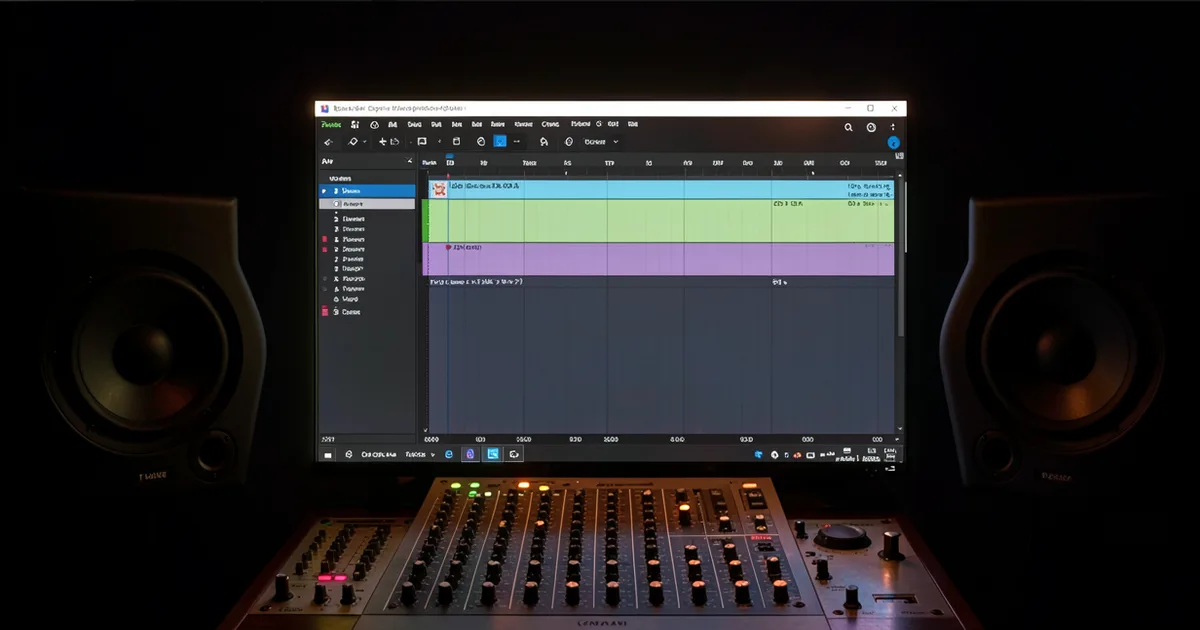Select the light blue clip in the timeline
This screenshot has width=1200, height=630.
tap(660, 189)
